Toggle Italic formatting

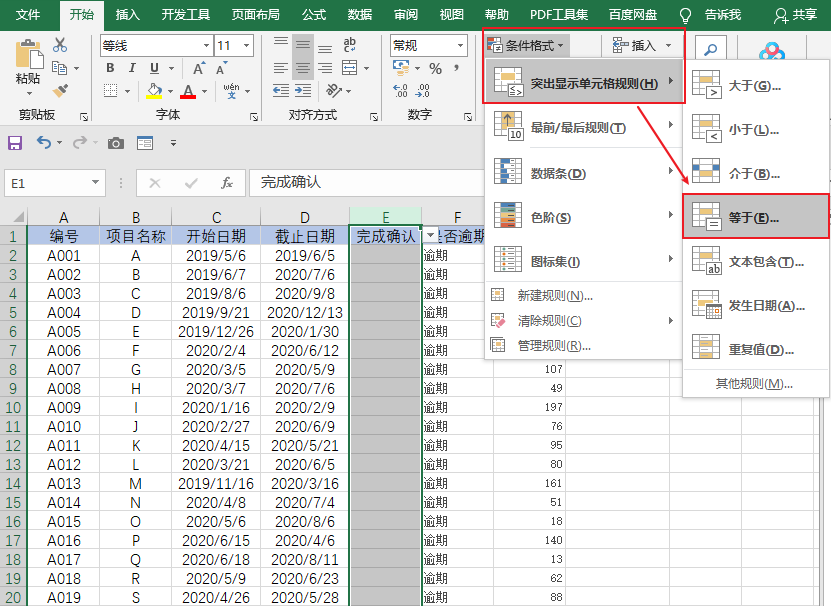(132, 68)
